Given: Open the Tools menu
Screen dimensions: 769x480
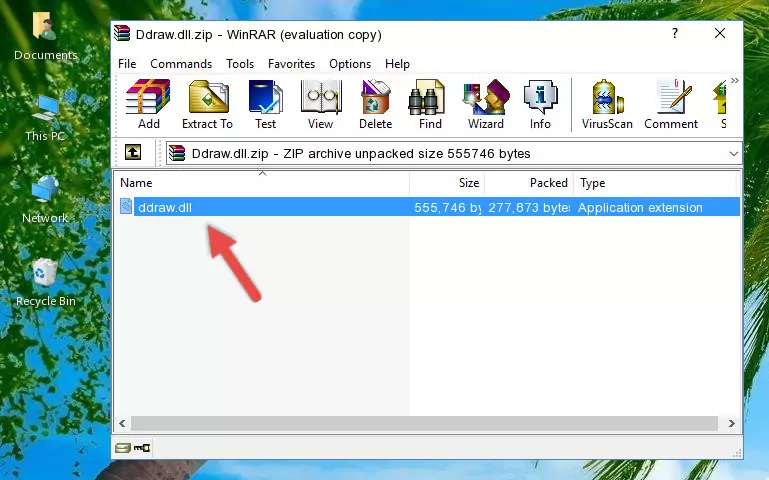Looking at the screenshot, I should click(x=240, y=64).
